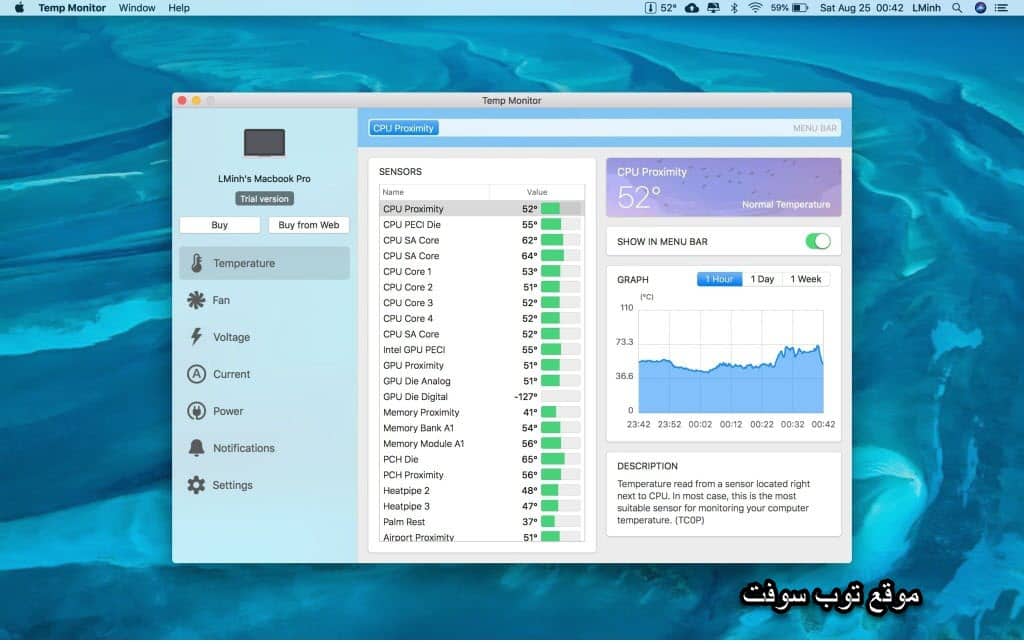The width and height of the screenshot is (1024, 644).
Task: Open Siri from the menu bar
Action: point(980,8)
